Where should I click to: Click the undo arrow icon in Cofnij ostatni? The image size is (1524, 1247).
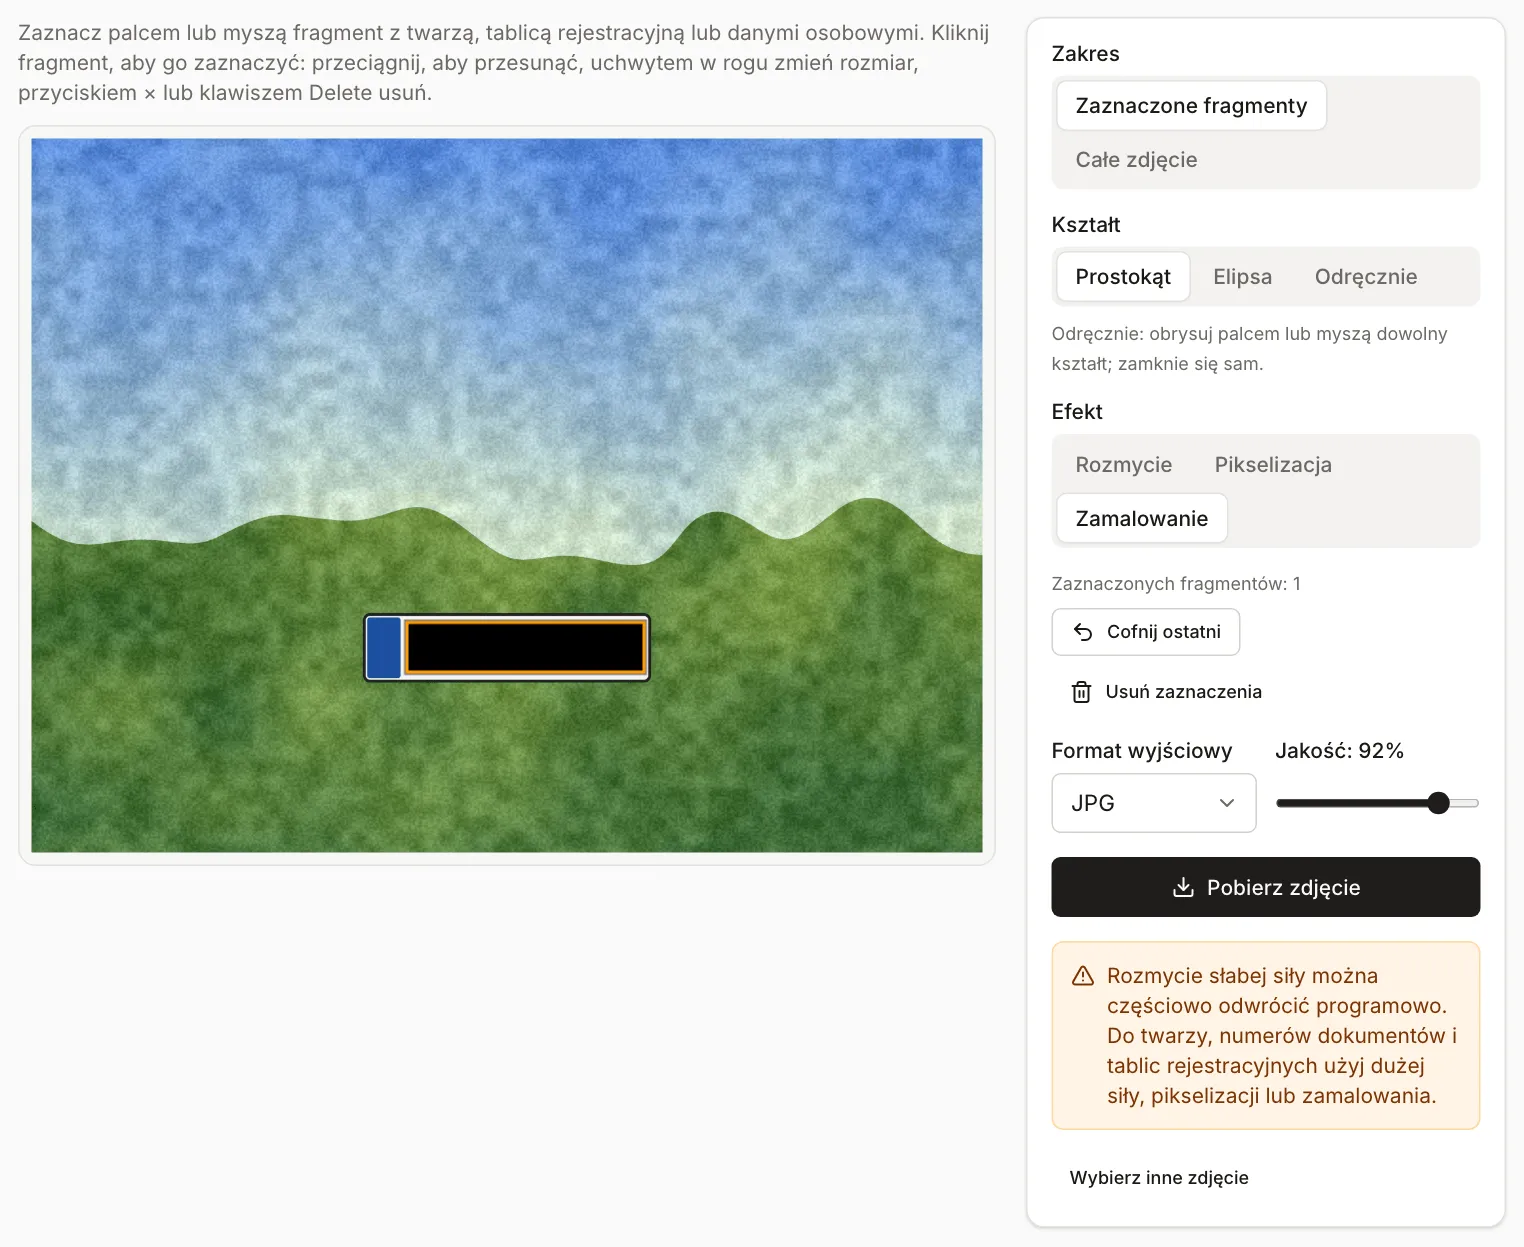coord(1082,632)
